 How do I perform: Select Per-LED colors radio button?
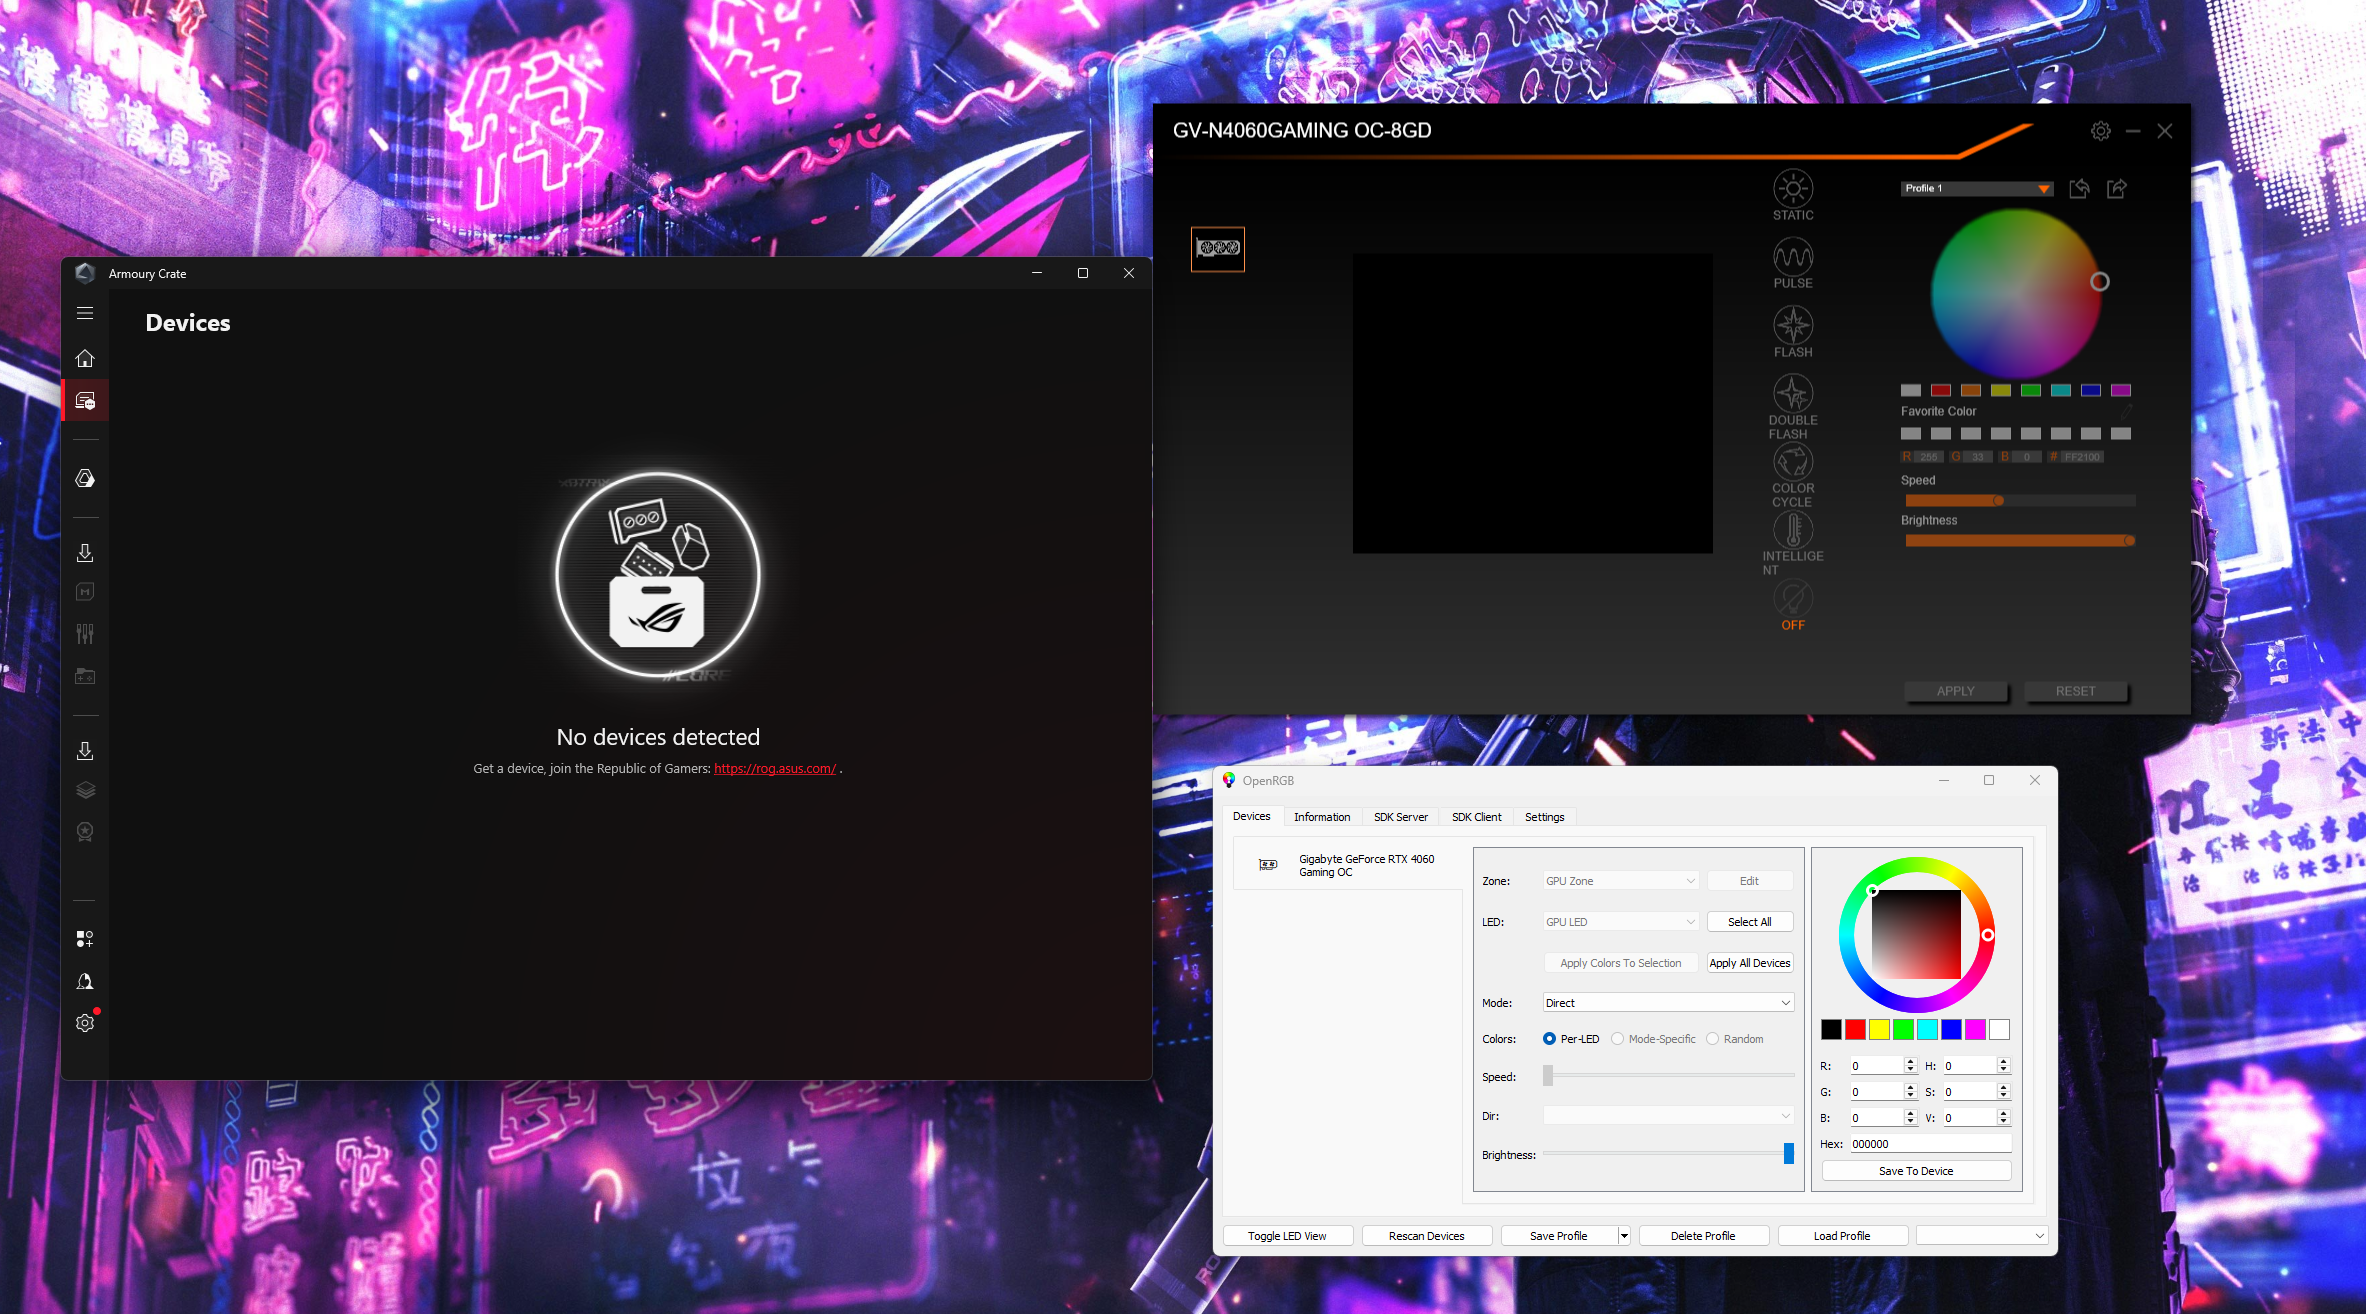[1549, 1039]
